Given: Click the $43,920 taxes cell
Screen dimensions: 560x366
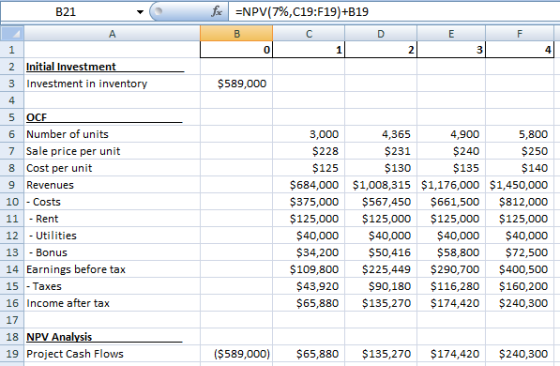Looking at the screenshot, I should (309, 286).
